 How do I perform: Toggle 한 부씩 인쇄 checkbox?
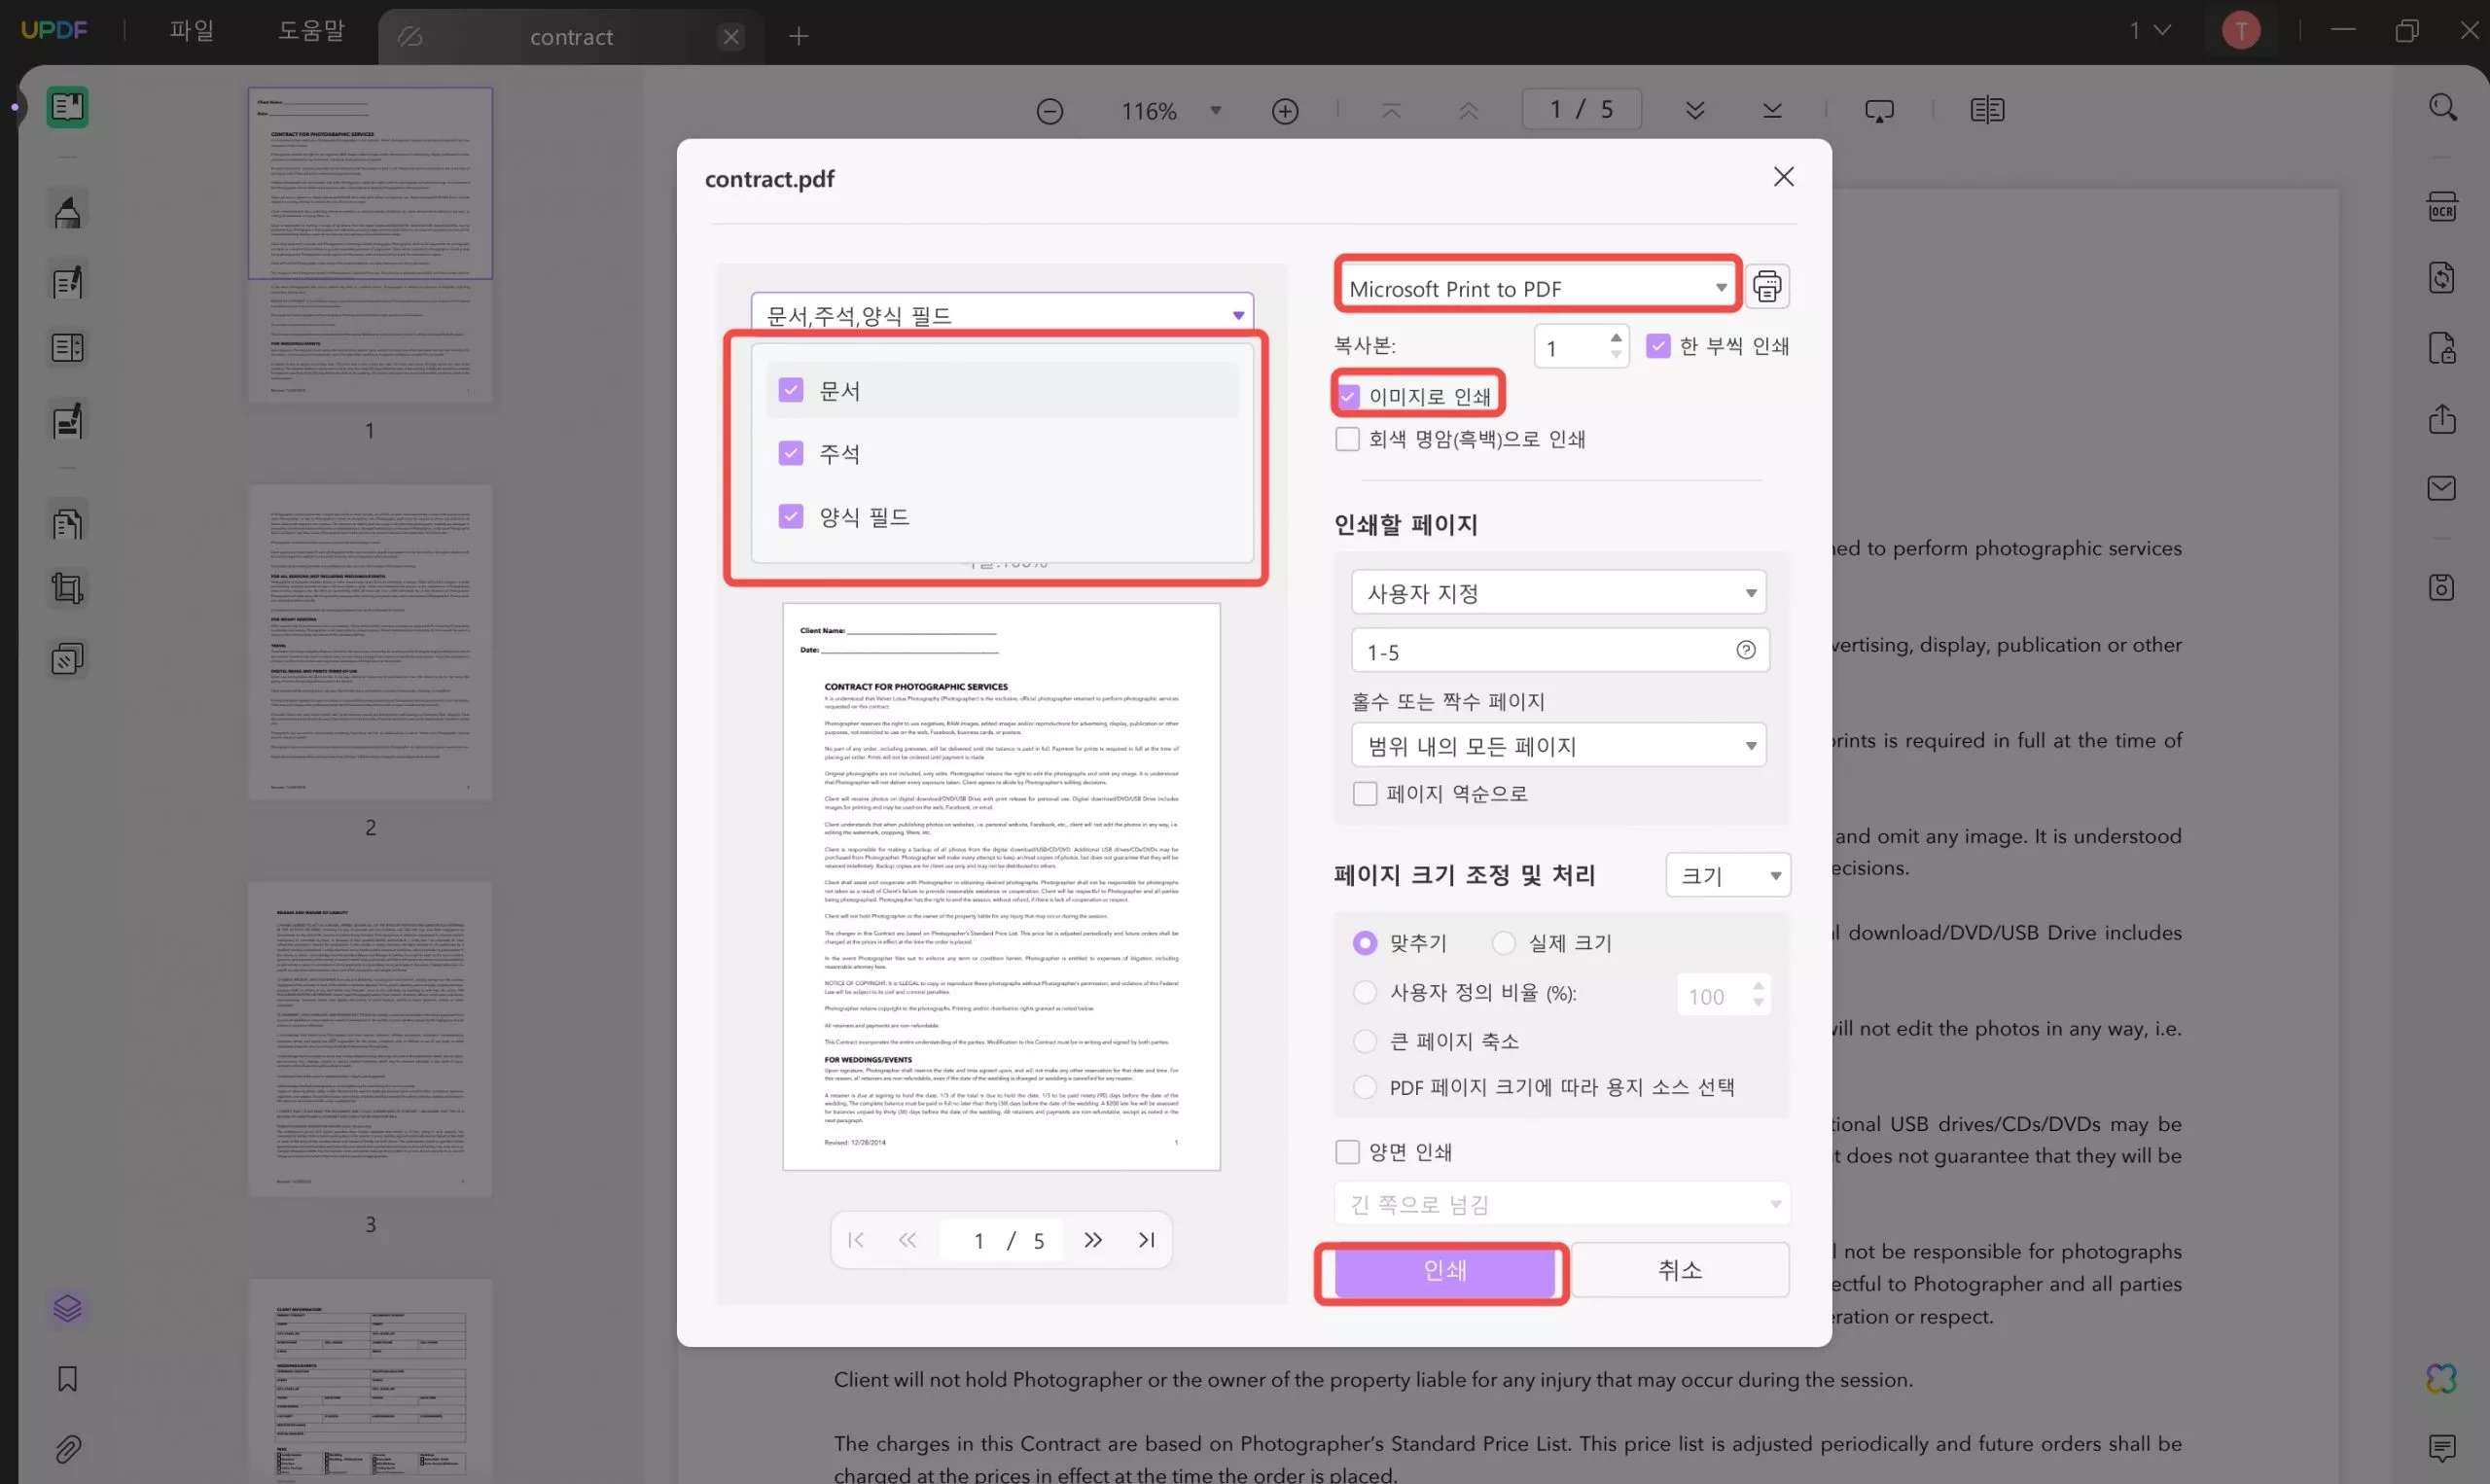[x=1657, y=346]
